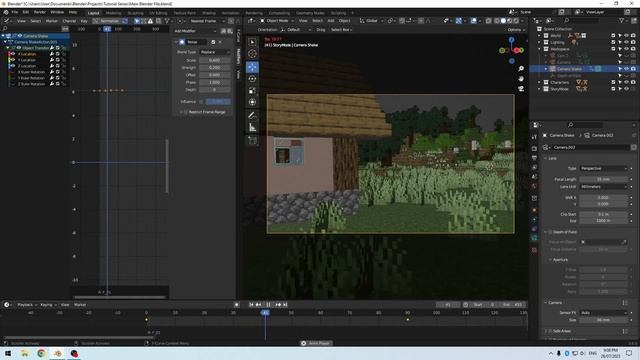The image size is (640, 360).
Task: Open the Render properties tab icon
Action: click(534, 148)
